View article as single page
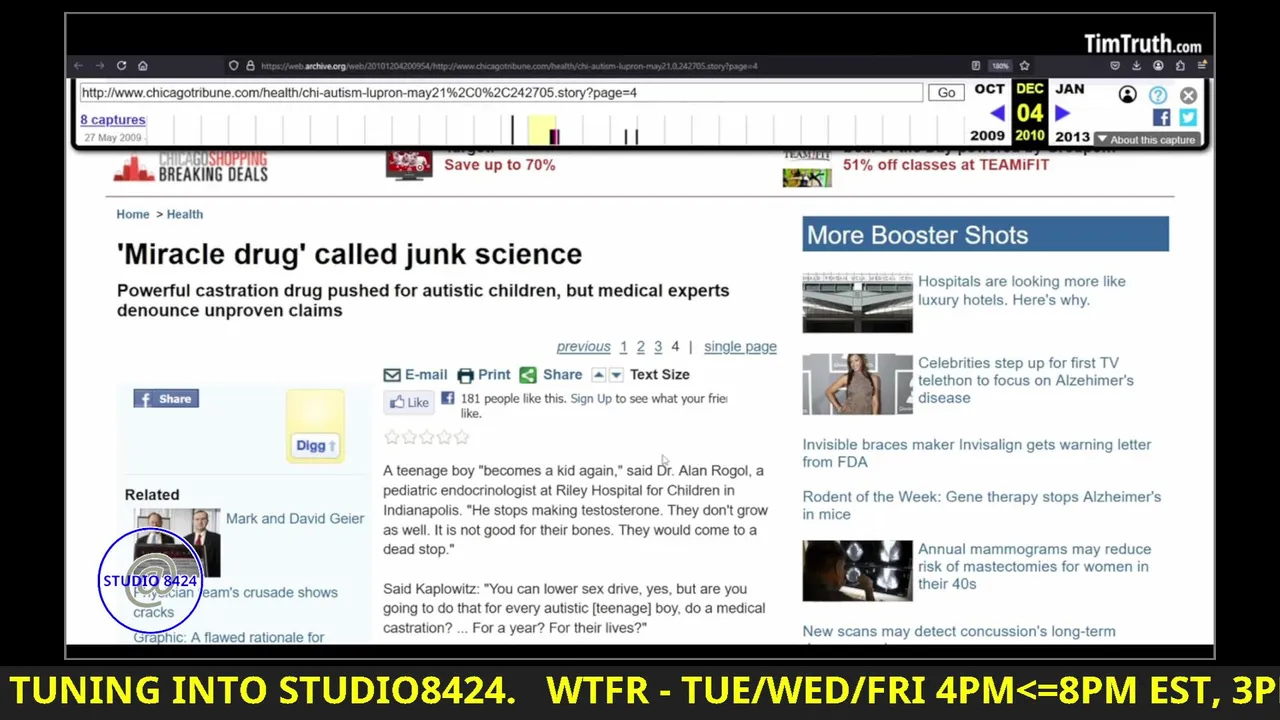 pyautogui.click(x=740, y=346)
